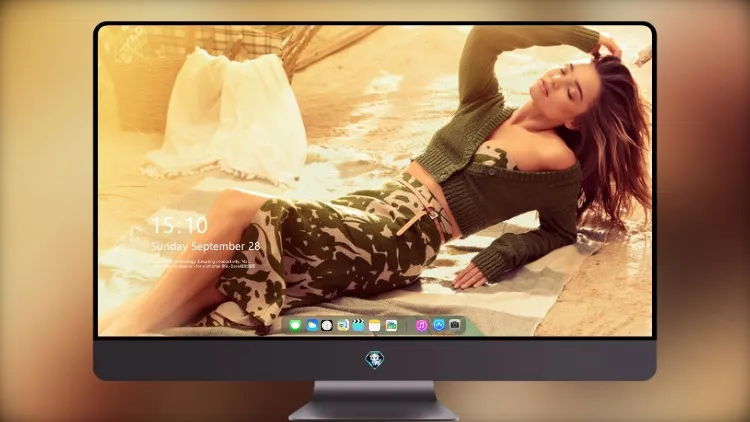Screen dimensions: 750x422
Task: Open the Clock app in dock
Action: [327, 325]
